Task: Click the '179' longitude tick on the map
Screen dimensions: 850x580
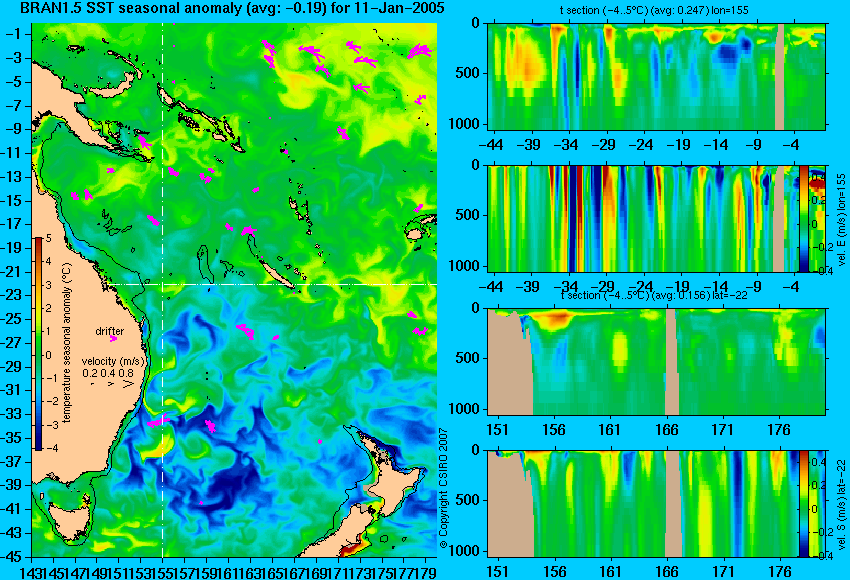Action: pyautogui.click(x=426, y=572)
